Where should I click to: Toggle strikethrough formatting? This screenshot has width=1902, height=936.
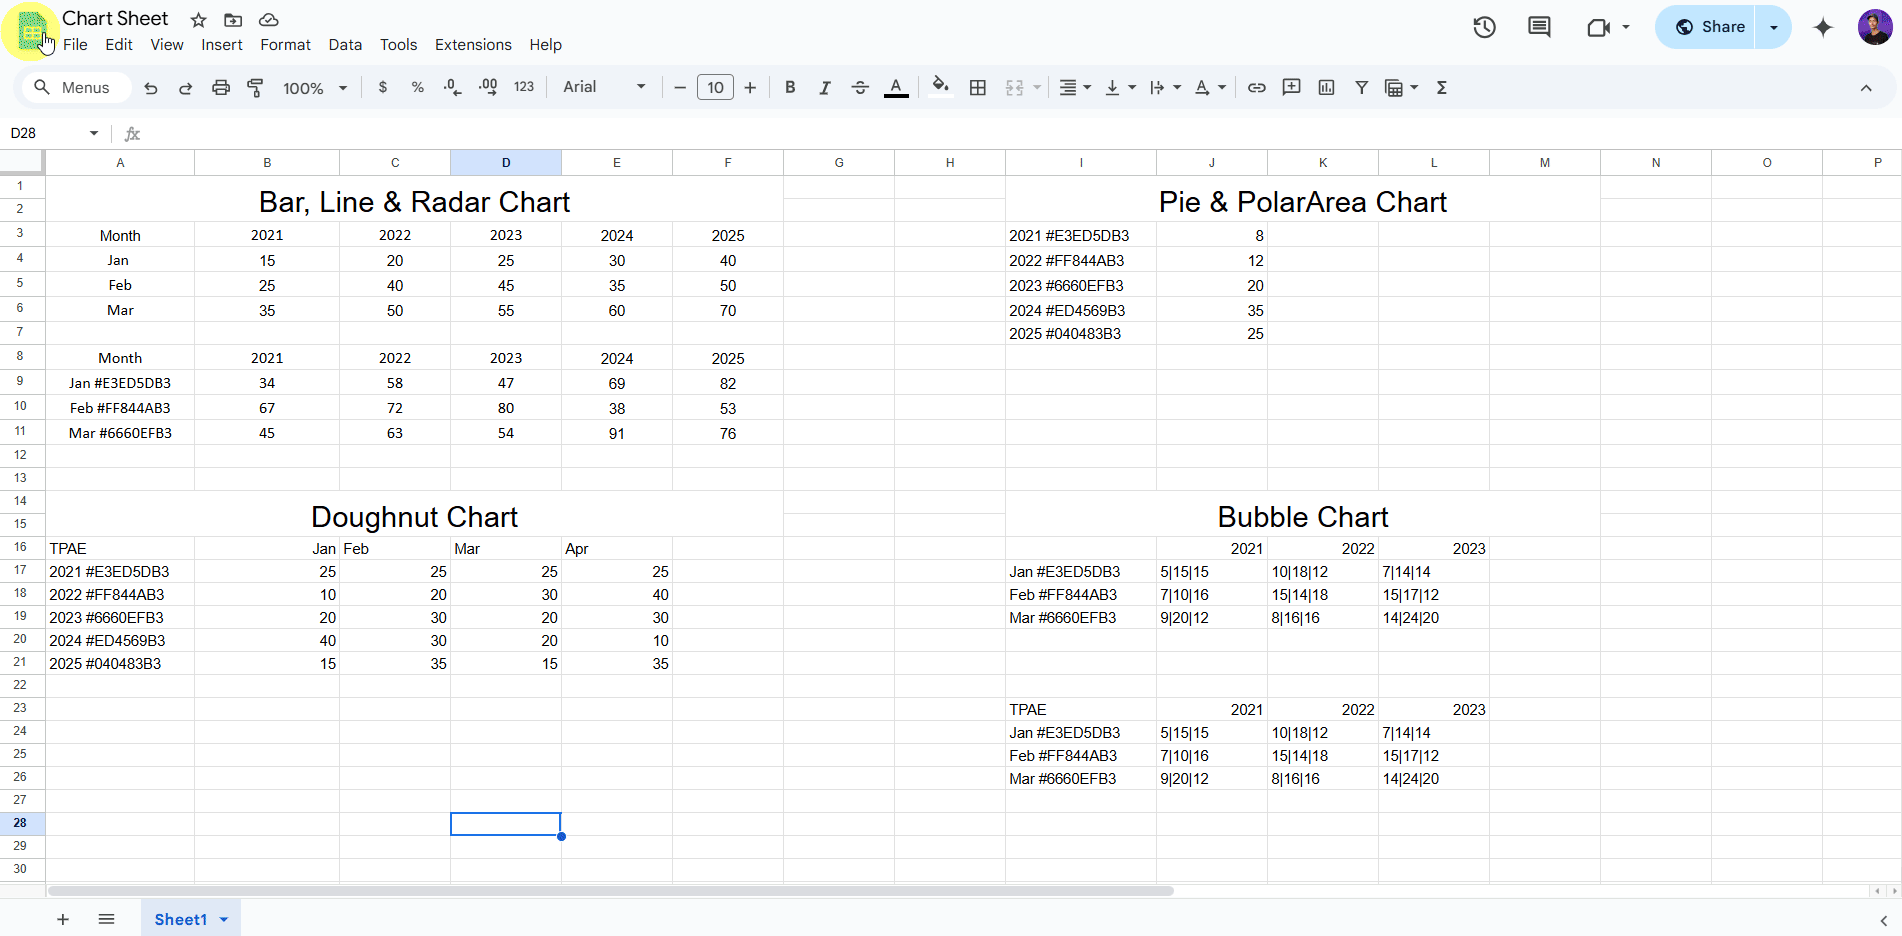click(x=860, y=88)
